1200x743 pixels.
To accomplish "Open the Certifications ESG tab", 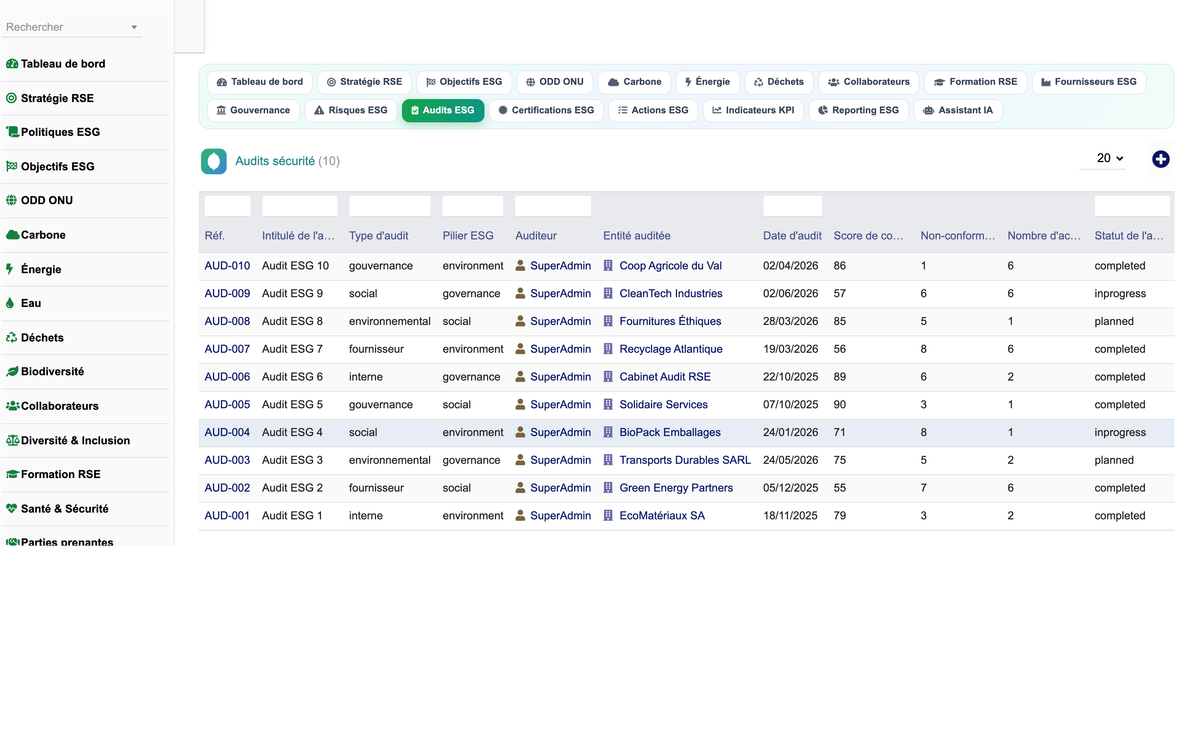I will pyautogui.click(x=546, y=110).
